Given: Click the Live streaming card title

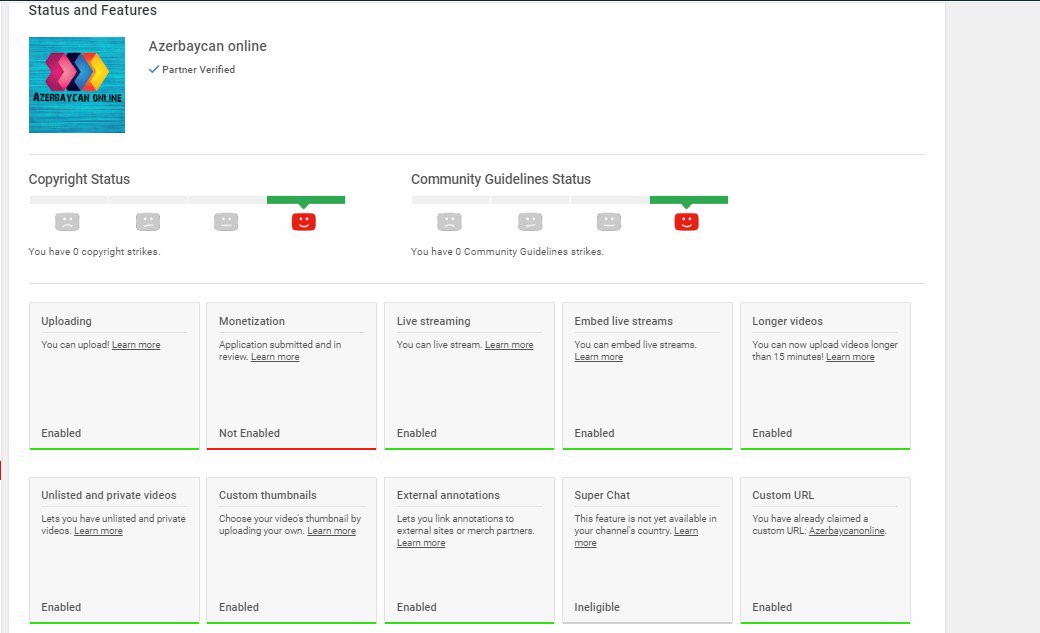Looking at the screenshot, I should 434,321.
